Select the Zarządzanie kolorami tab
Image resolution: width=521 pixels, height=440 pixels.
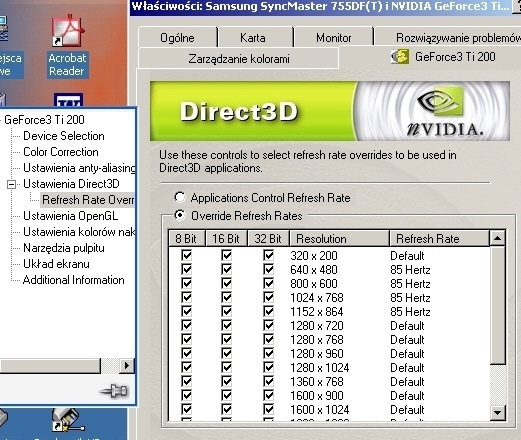tap(239, 59)
